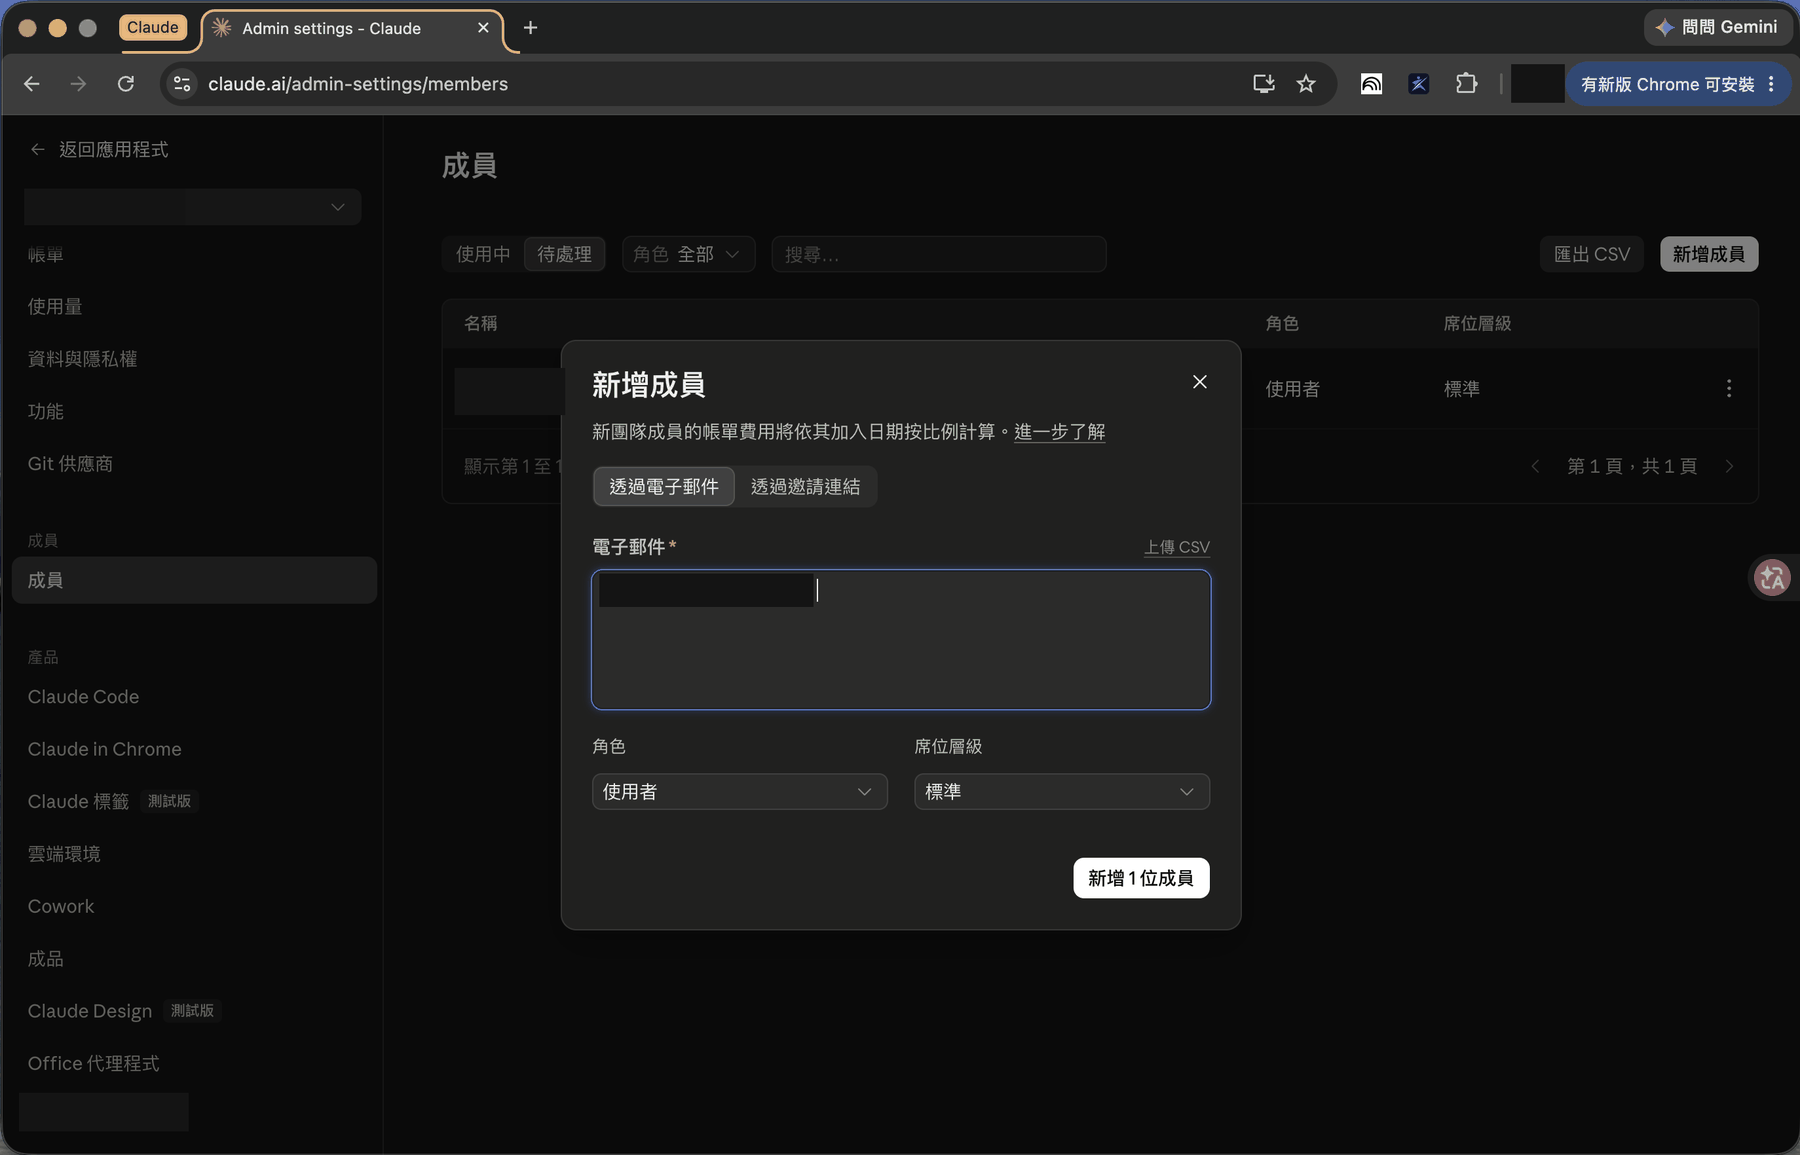
Task: Reload the page
Action: [x=125, y=84]
